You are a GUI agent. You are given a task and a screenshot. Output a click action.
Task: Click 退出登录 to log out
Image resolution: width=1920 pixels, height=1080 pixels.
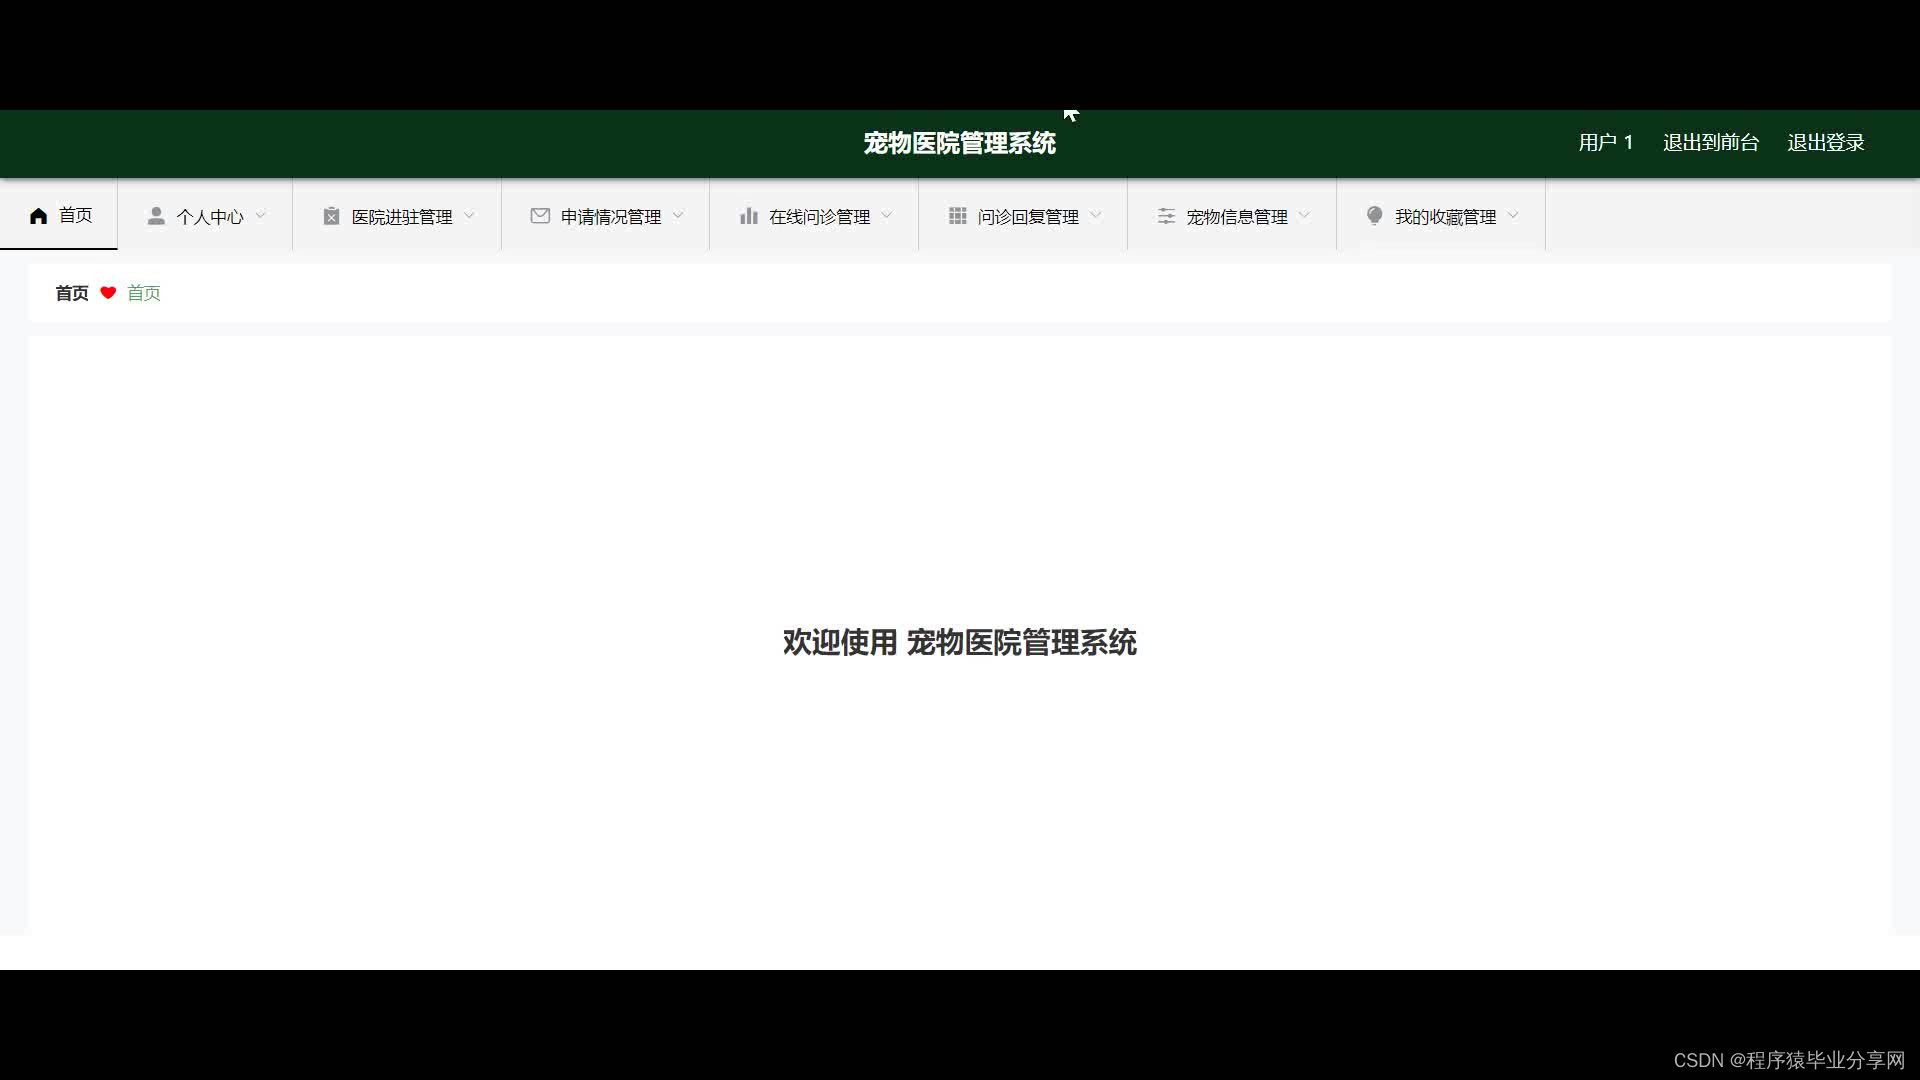tap(1825, 143)
